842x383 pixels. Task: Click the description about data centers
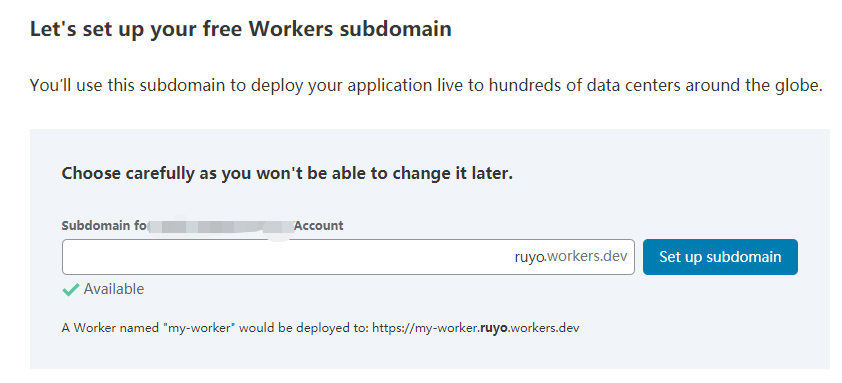[426, 85]
